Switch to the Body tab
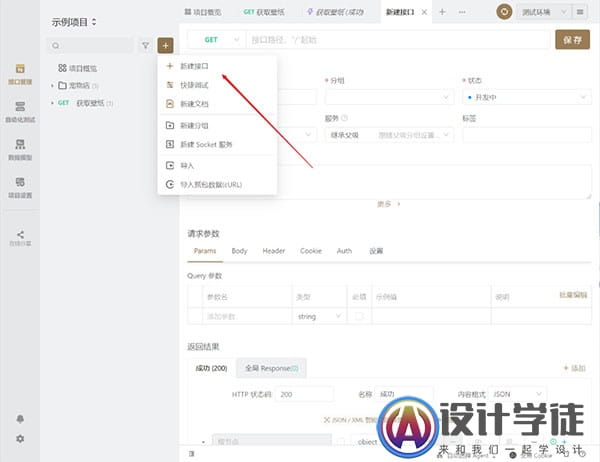 tap(239, 251)
